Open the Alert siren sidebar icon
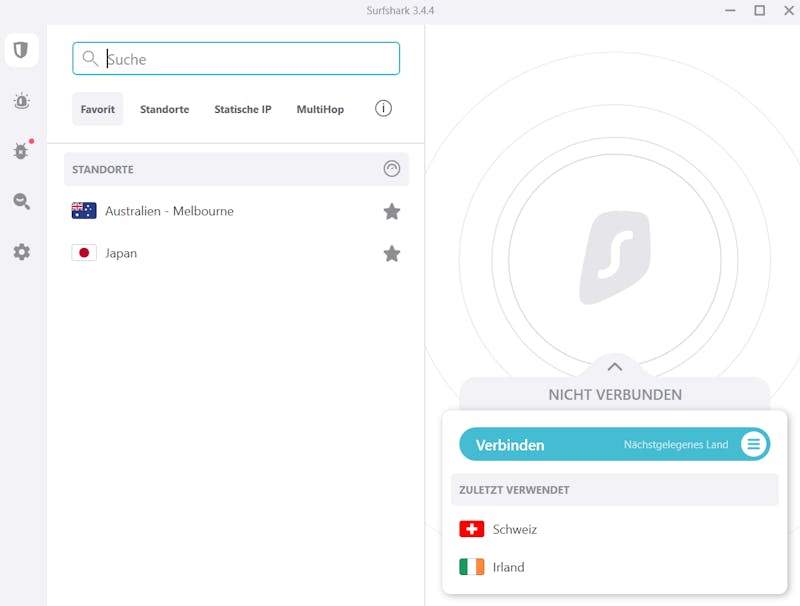 (21, 101)
